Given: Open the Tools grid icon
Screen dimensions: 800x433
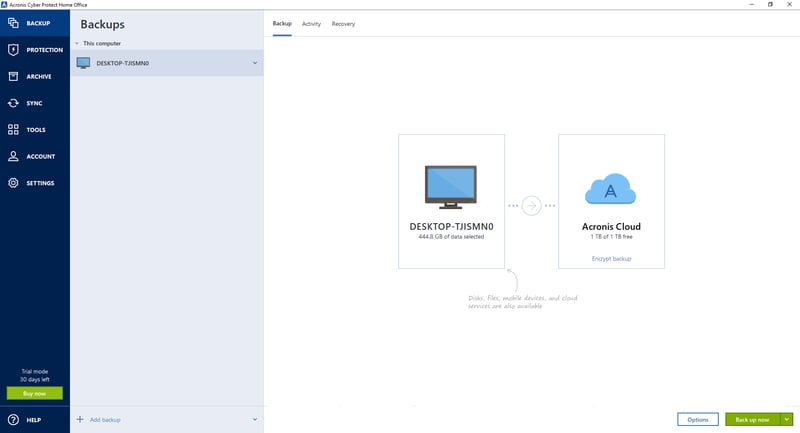Looking at the screenshot, I should point(13,130).
